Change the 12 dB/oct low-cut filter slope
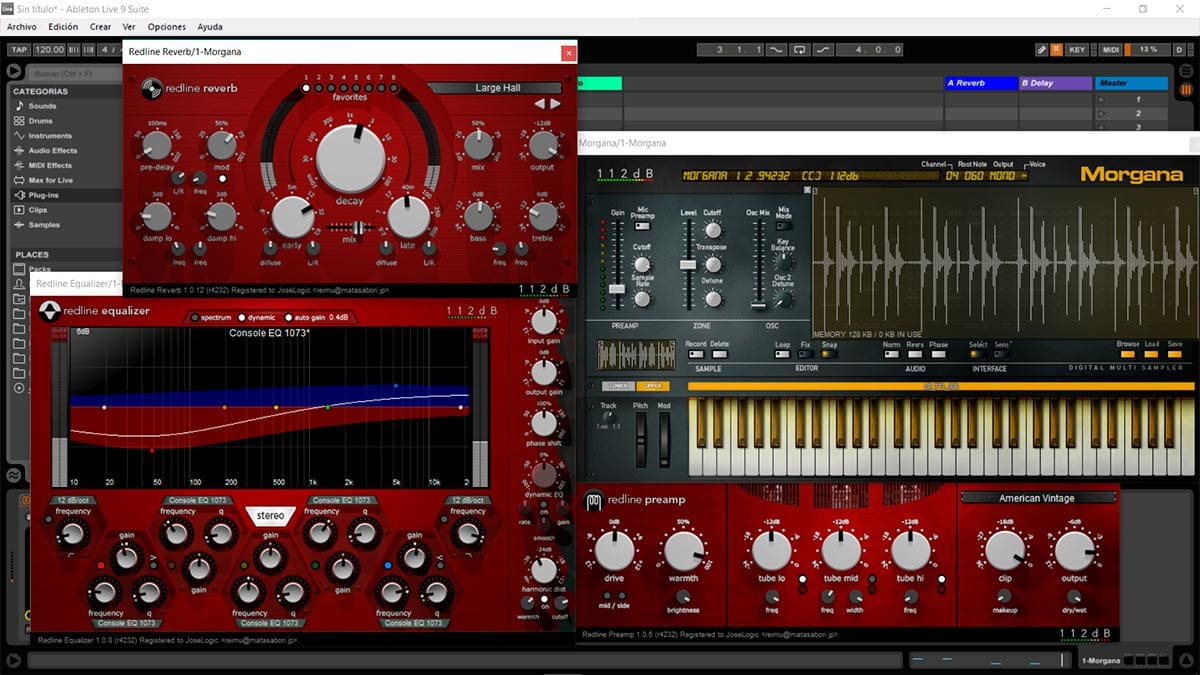 (73, 500)
